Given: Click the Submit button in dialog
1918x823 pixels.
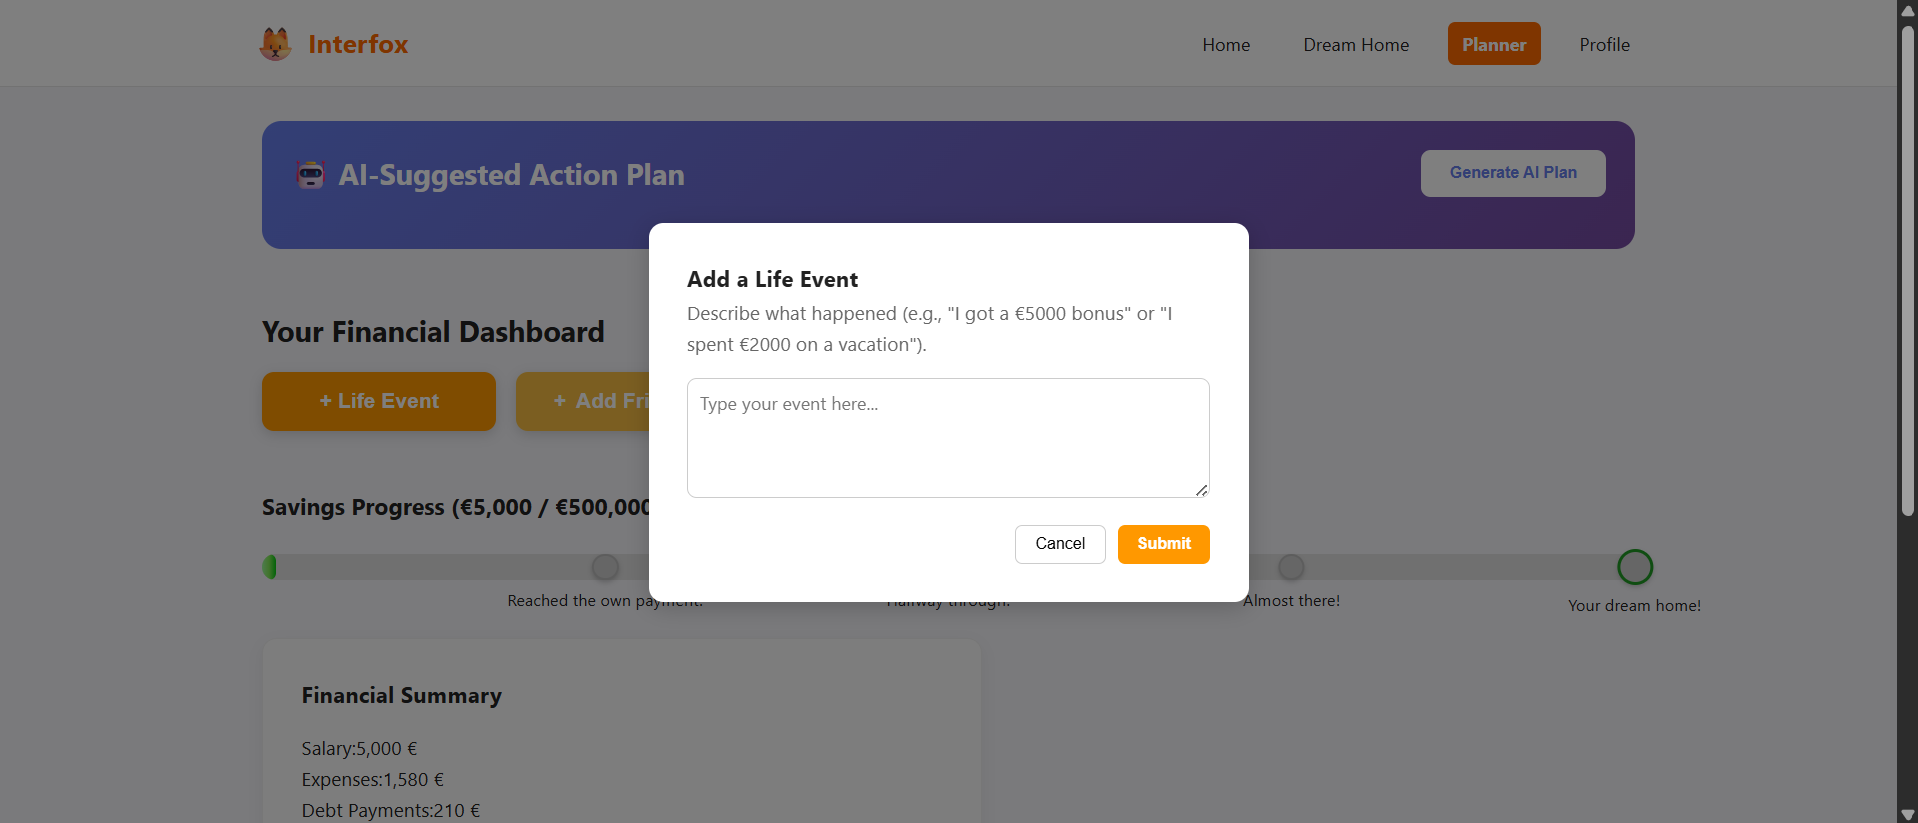Looking at the screenshot, I should [1163, 544].
